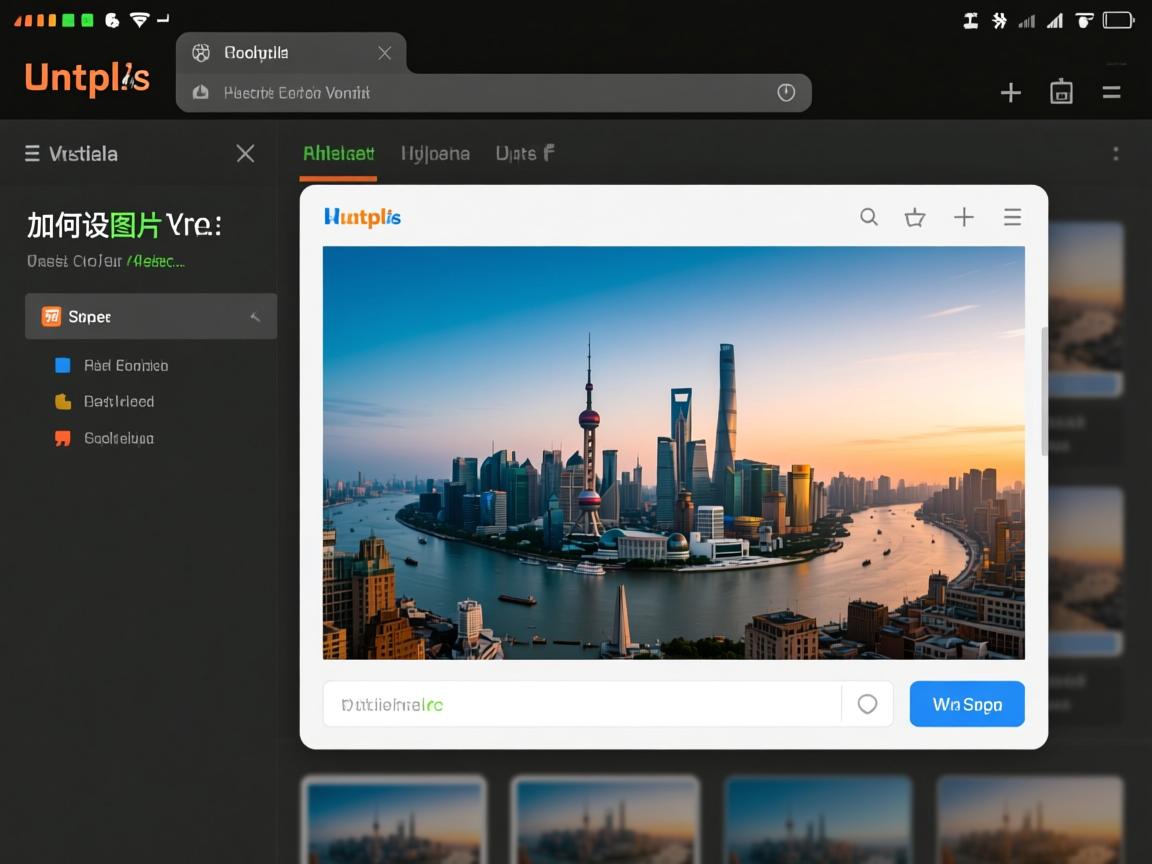Image resolution: width=1152 pixels, height=864 pixels.
Task: Switch to the Hjlpana tab
Action: point(435,154)
